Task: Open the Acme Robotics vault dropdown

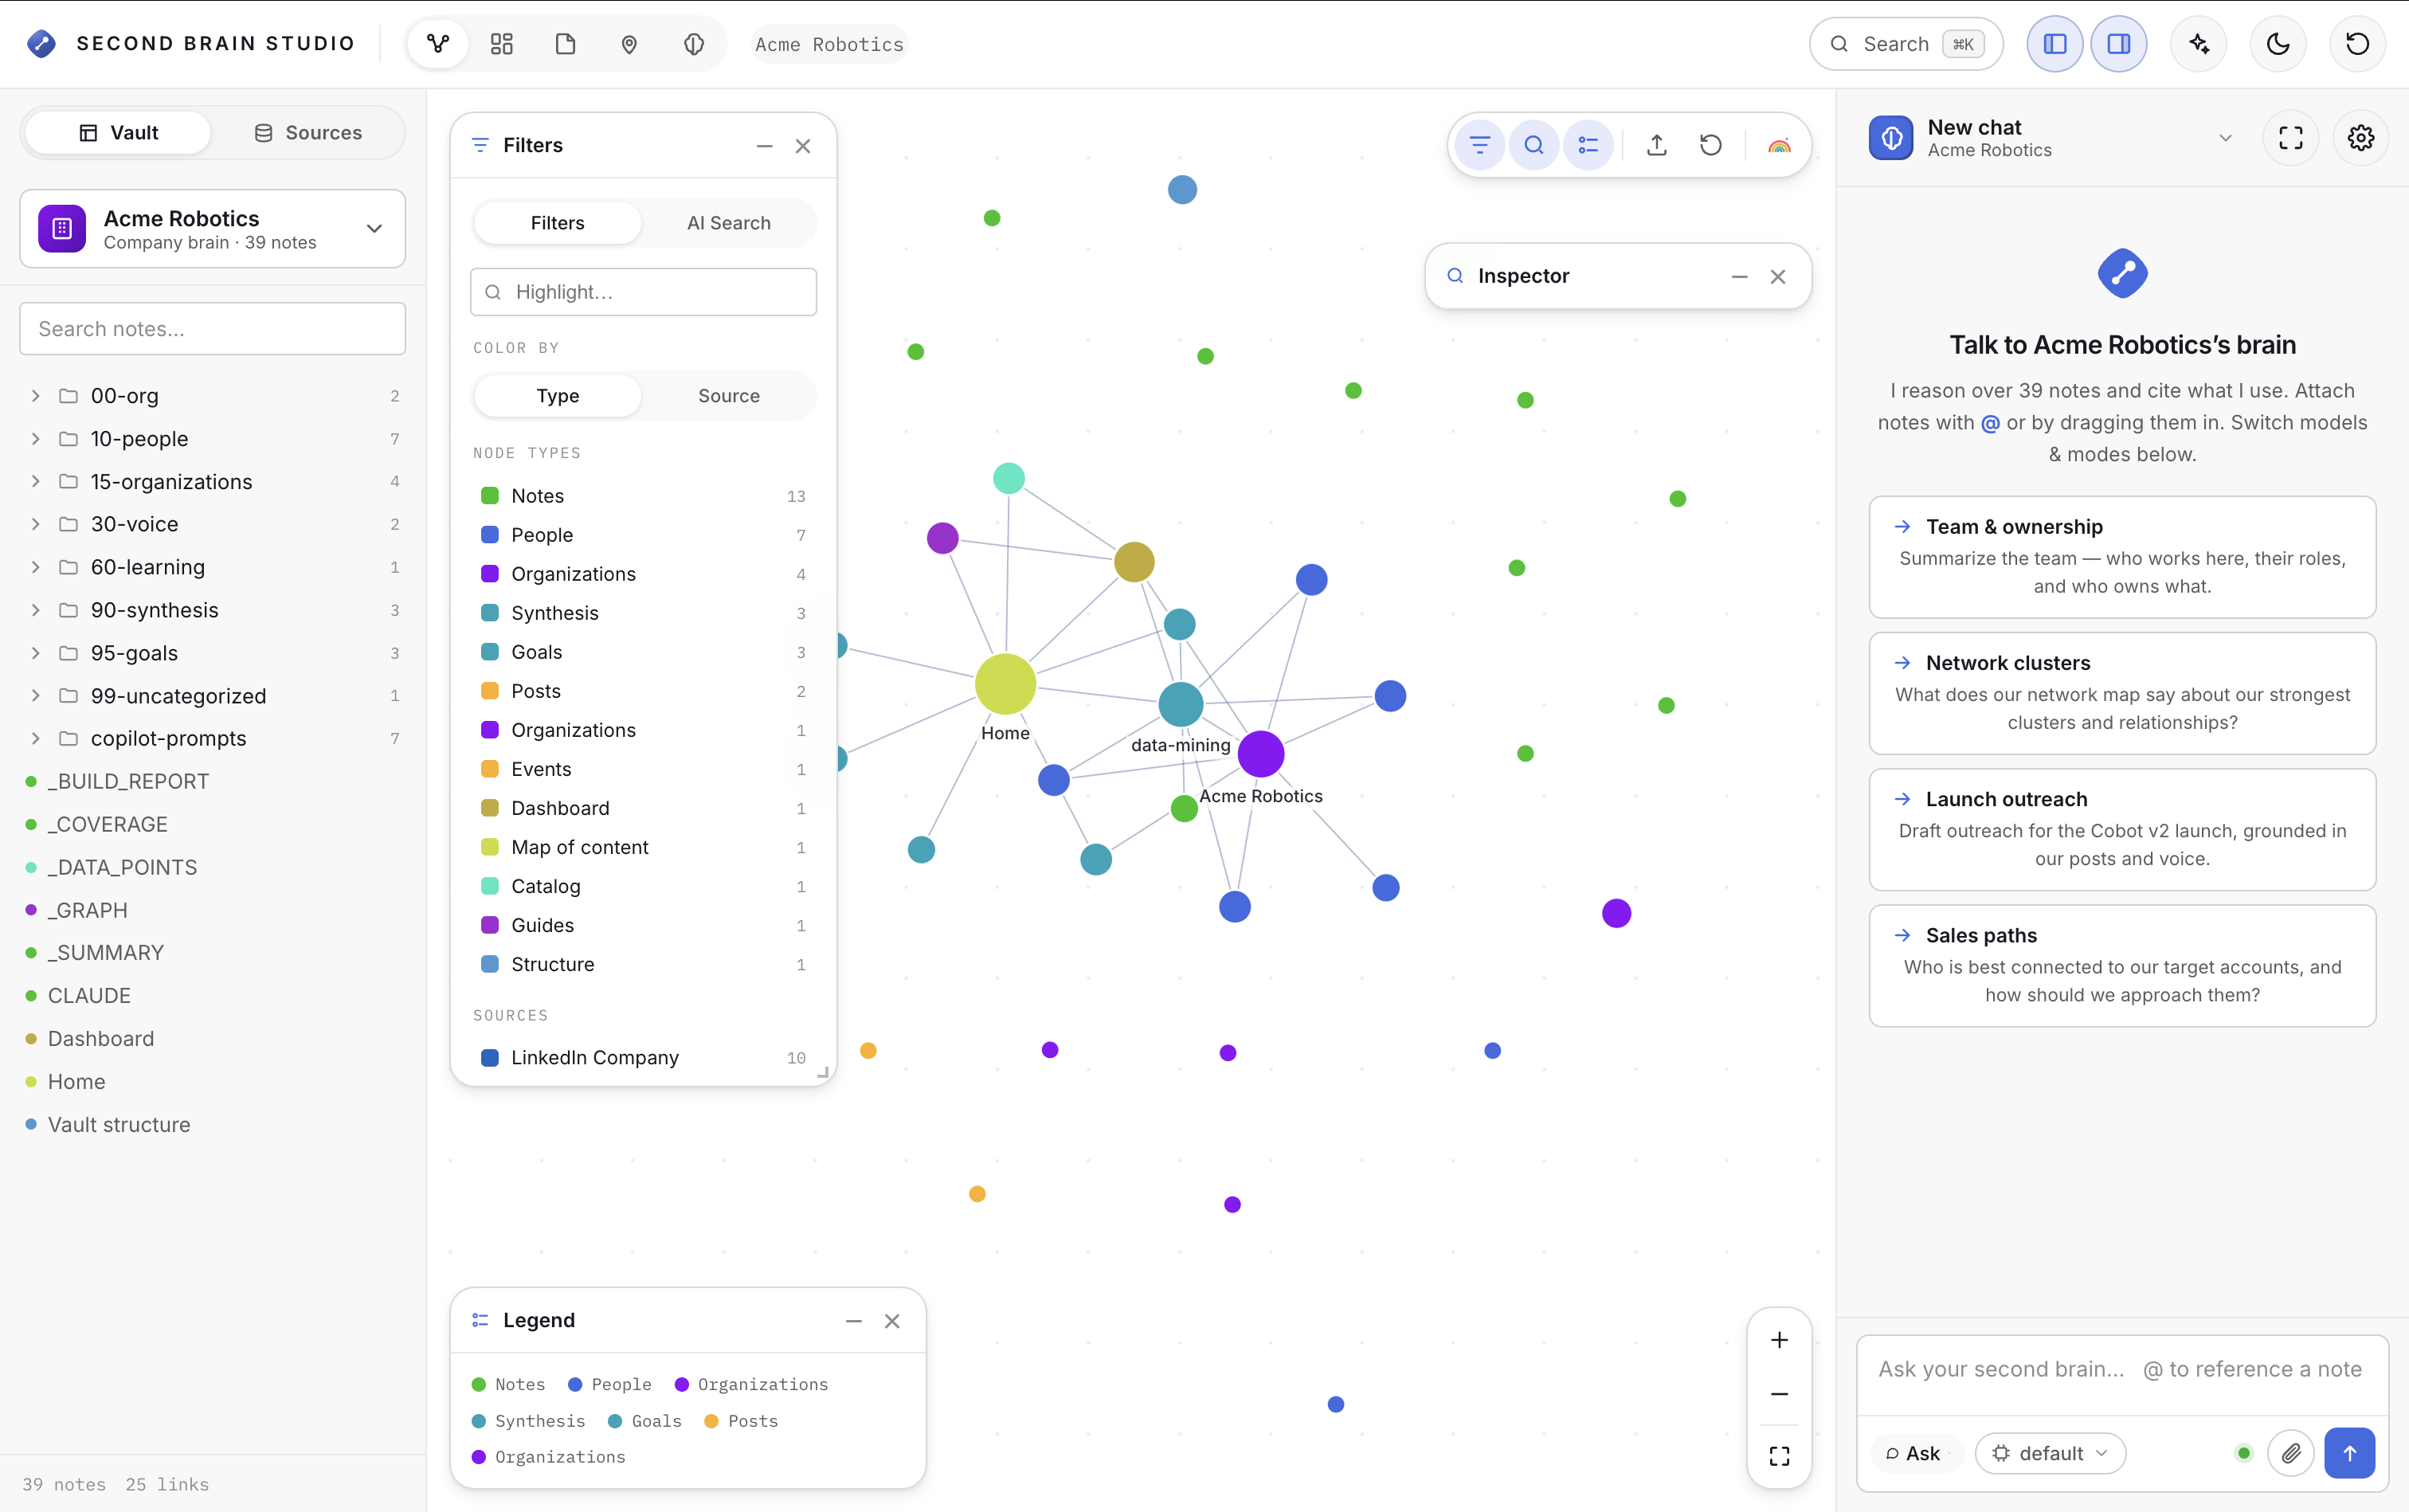Action: 213,229
